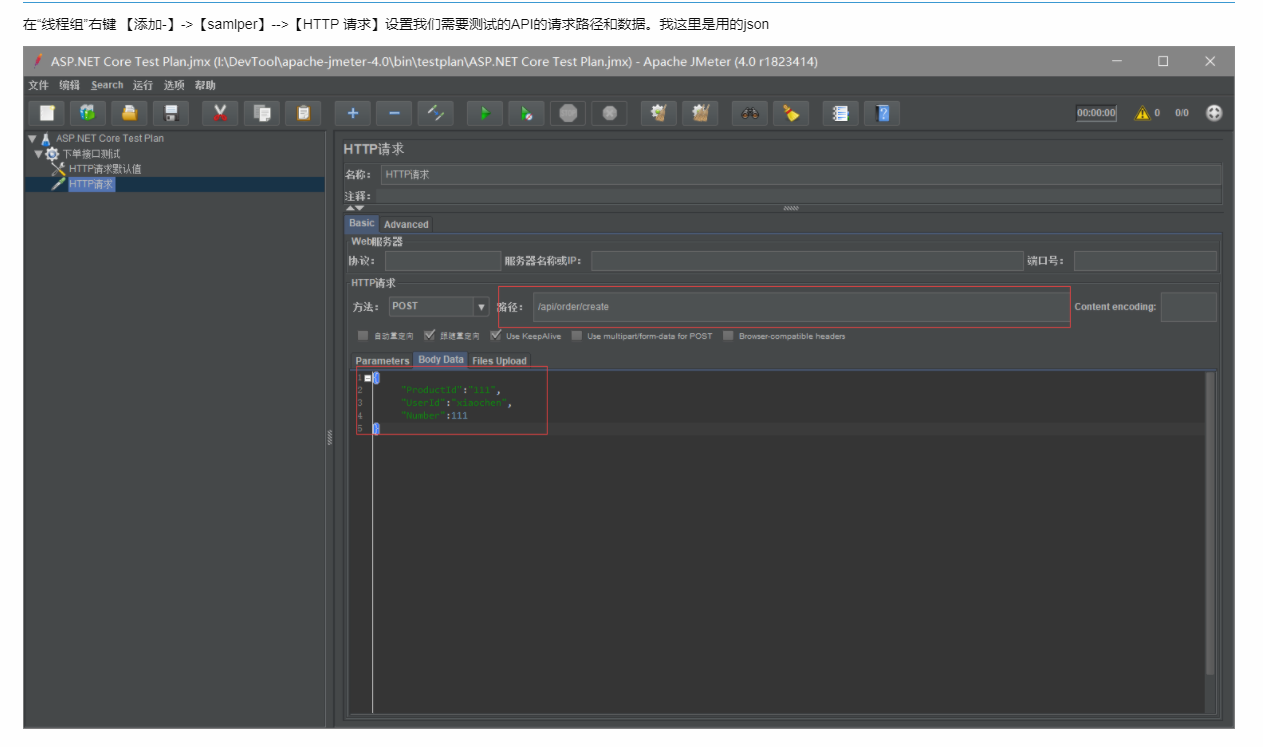Image resolution: width=1263 pixels, height=747 pixels.
Task: Open the 帮助 menu
Action: pyautogui.click(x=205, y=85)
